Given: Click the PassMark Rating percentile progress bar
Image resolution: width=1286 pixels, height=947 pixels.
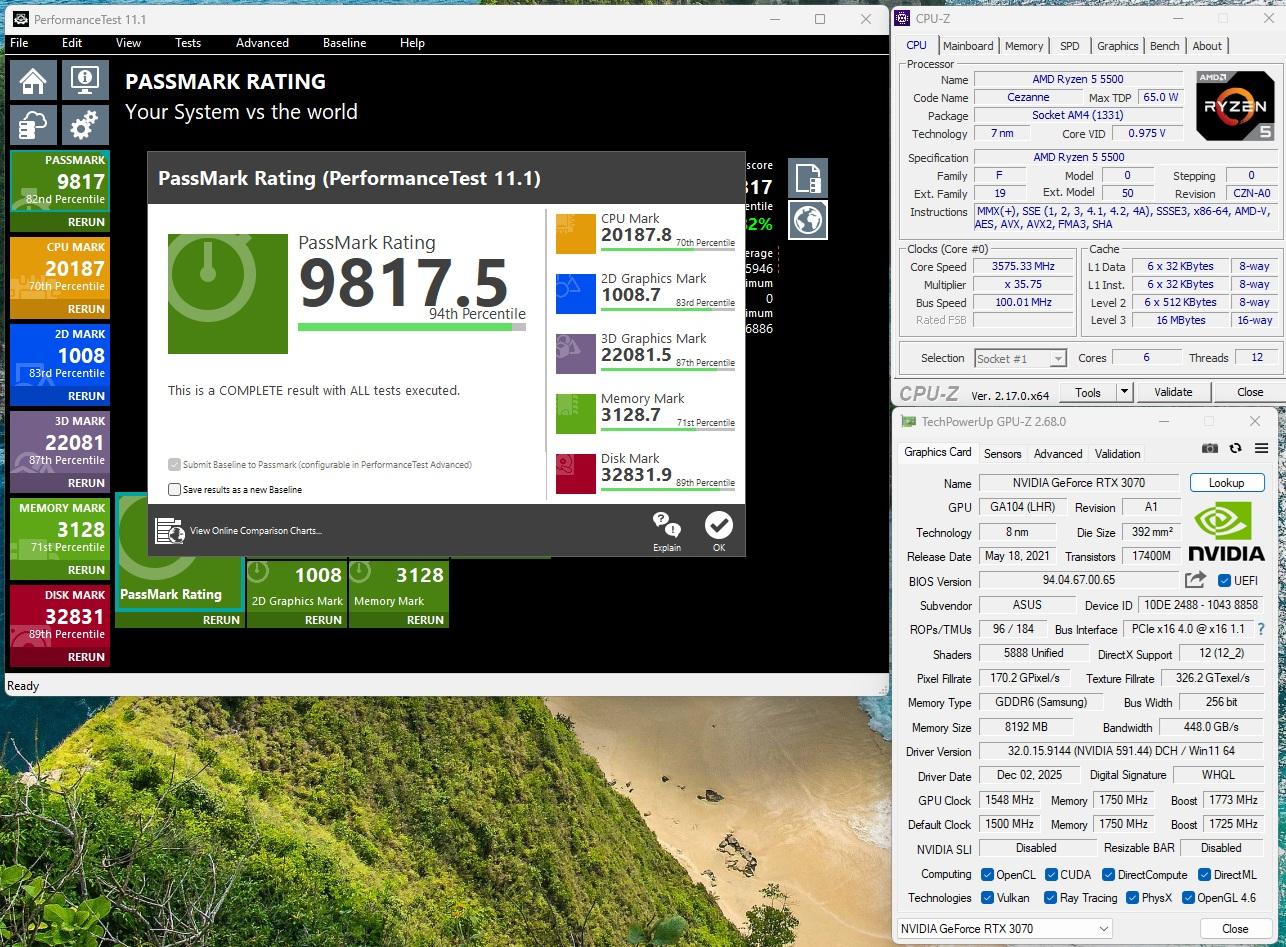Looking at the screenshot, I should 411,326.
